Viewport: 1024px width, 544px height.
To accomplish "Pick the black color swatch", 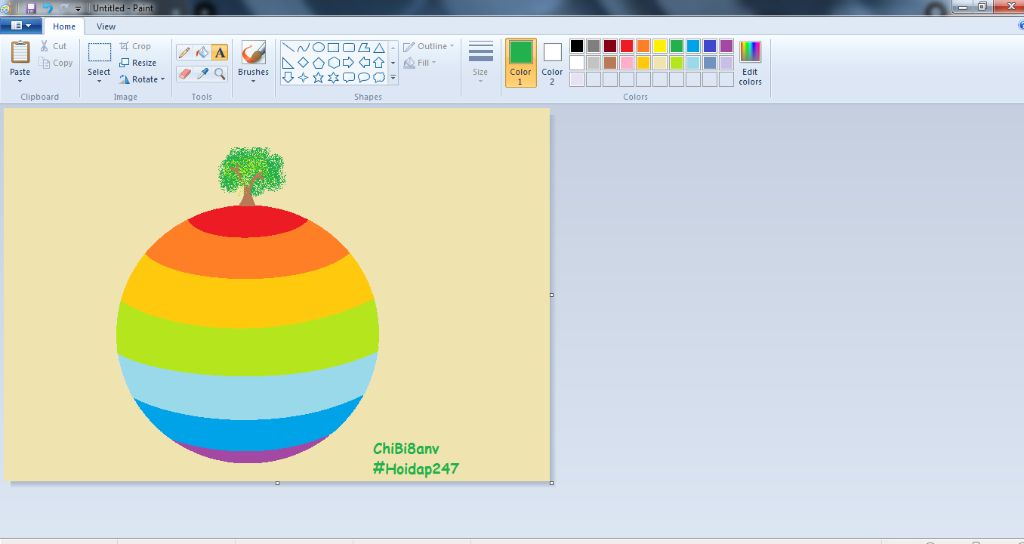I will (x=577, y=46).
